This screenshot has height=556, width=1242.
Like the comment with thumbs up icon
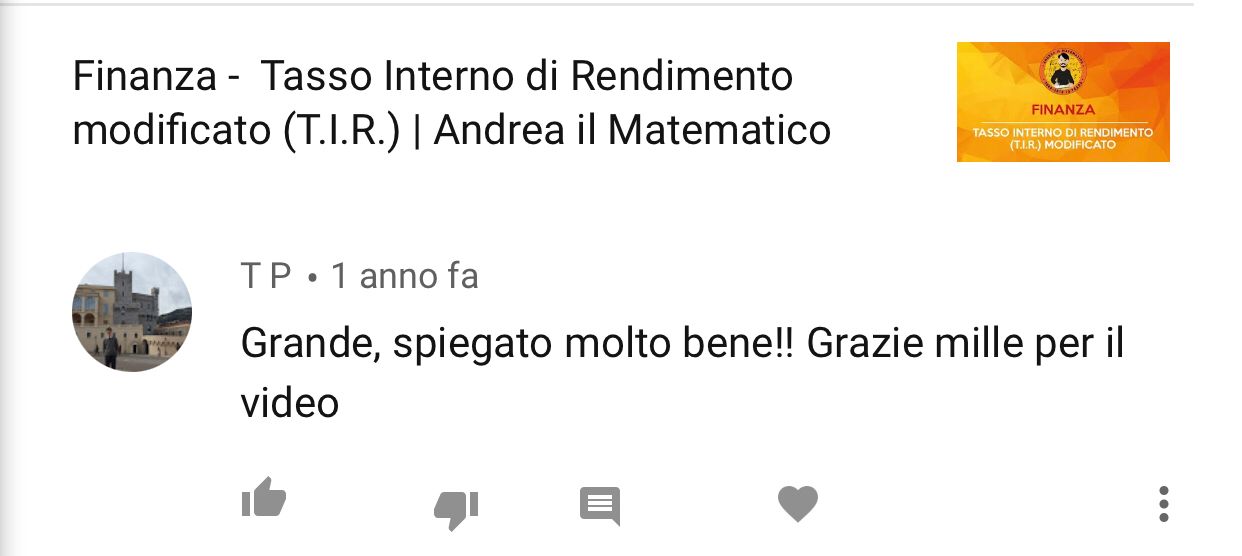tap(264, 497)
